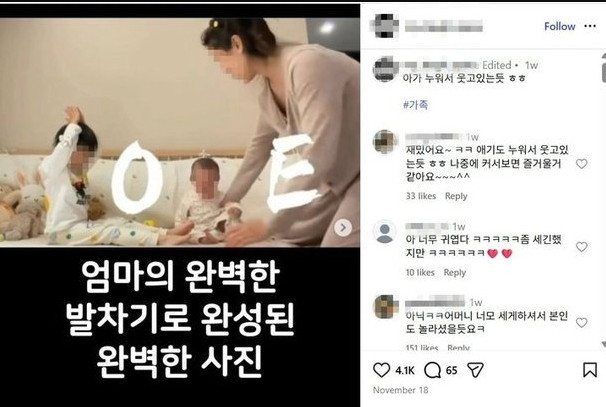
Task: Open the post comments via speech bubble icon
Action: tap(432, 370)
